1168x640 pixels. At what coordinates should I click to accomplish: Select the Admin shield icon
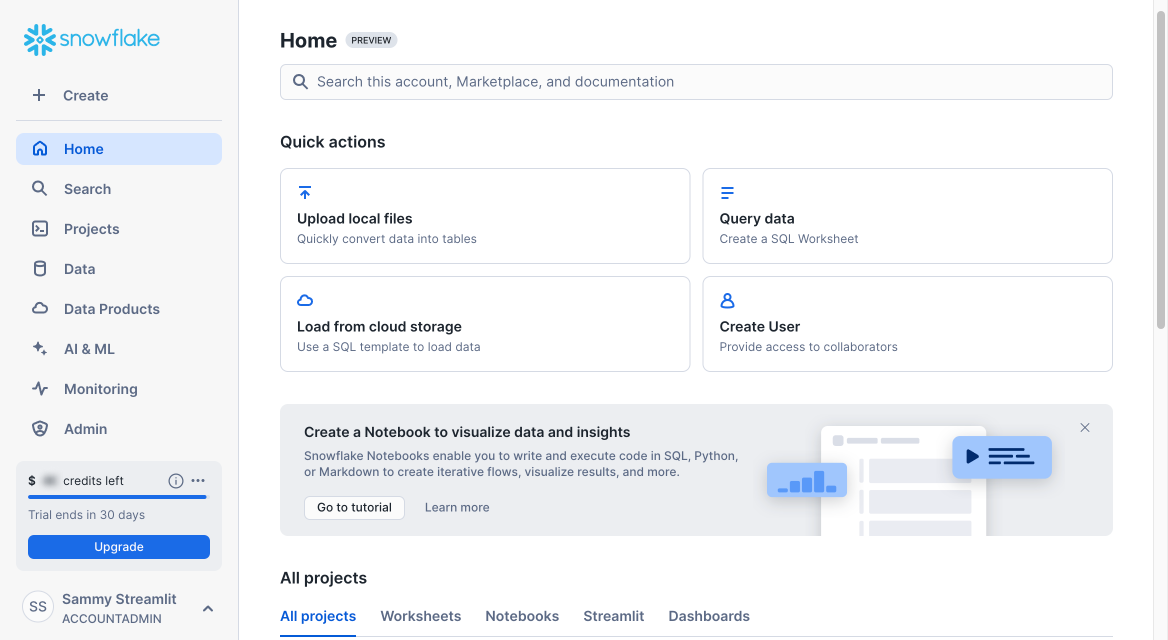click(40, 428)
